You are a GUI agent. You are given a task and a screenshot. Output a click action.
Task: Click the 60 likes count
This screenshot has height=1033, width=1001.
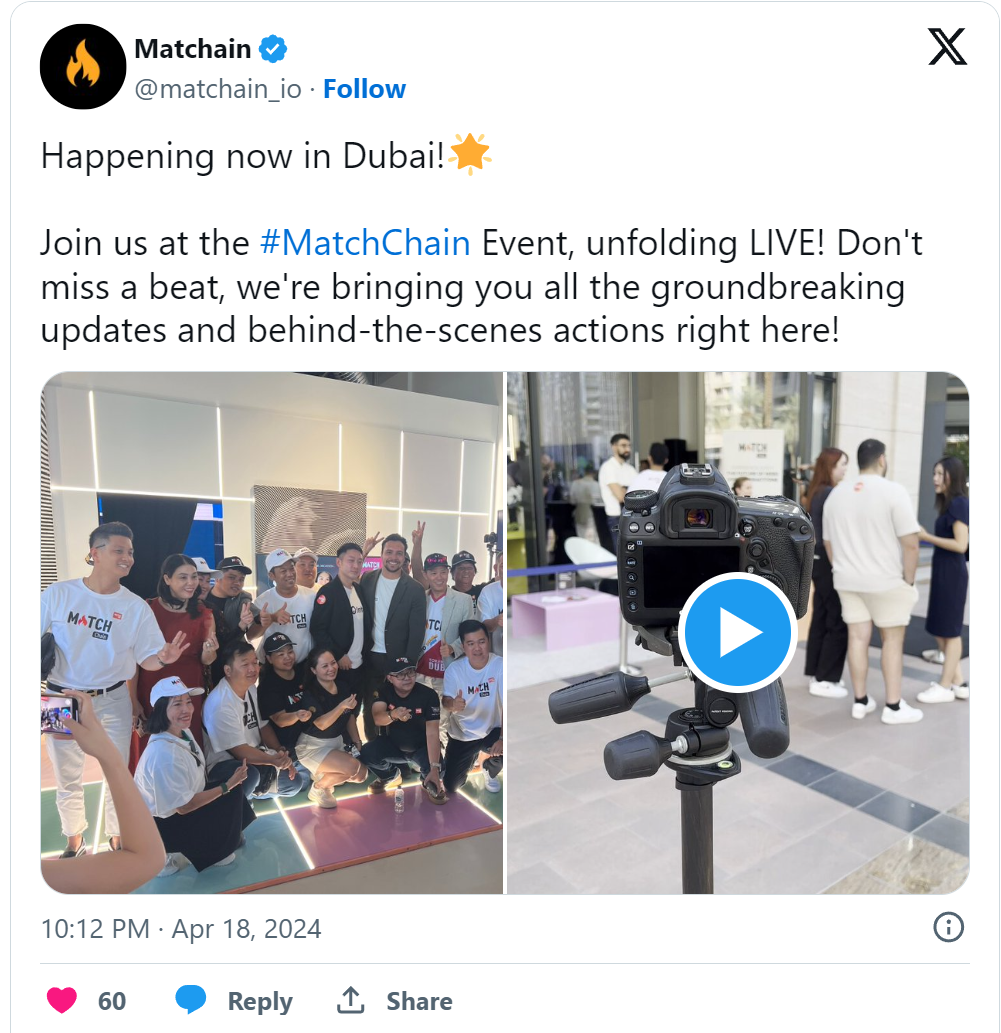click(x=112, y=1001)
